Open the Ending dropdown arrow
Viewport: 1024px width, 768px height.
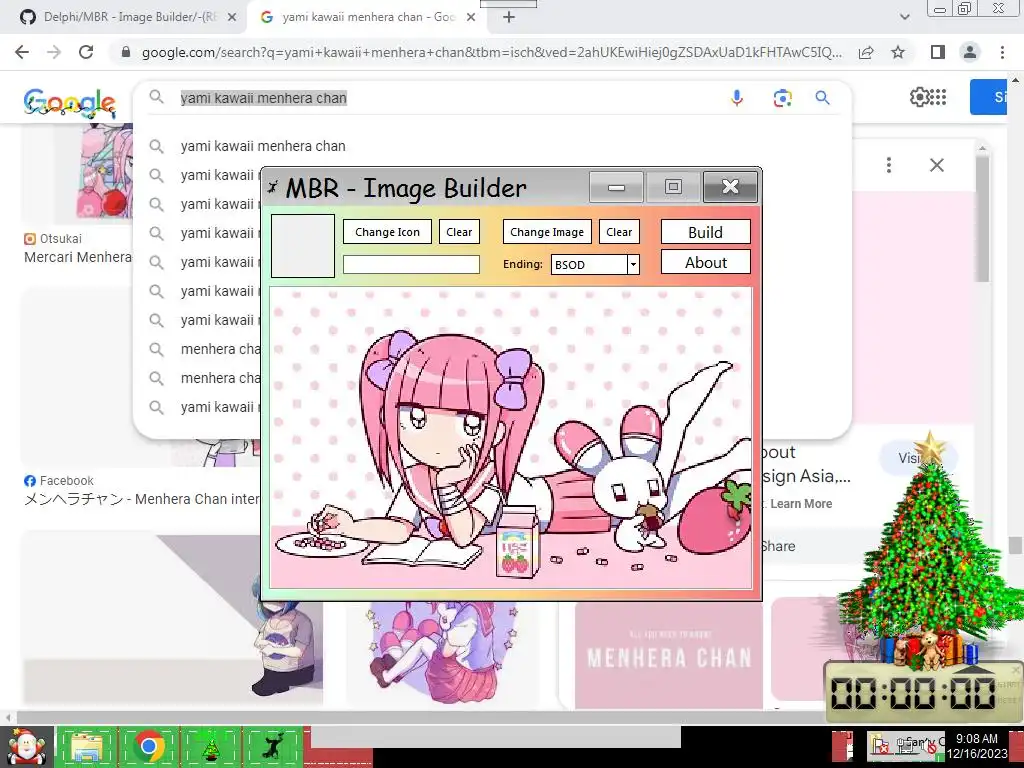click(x=633, y=264)
